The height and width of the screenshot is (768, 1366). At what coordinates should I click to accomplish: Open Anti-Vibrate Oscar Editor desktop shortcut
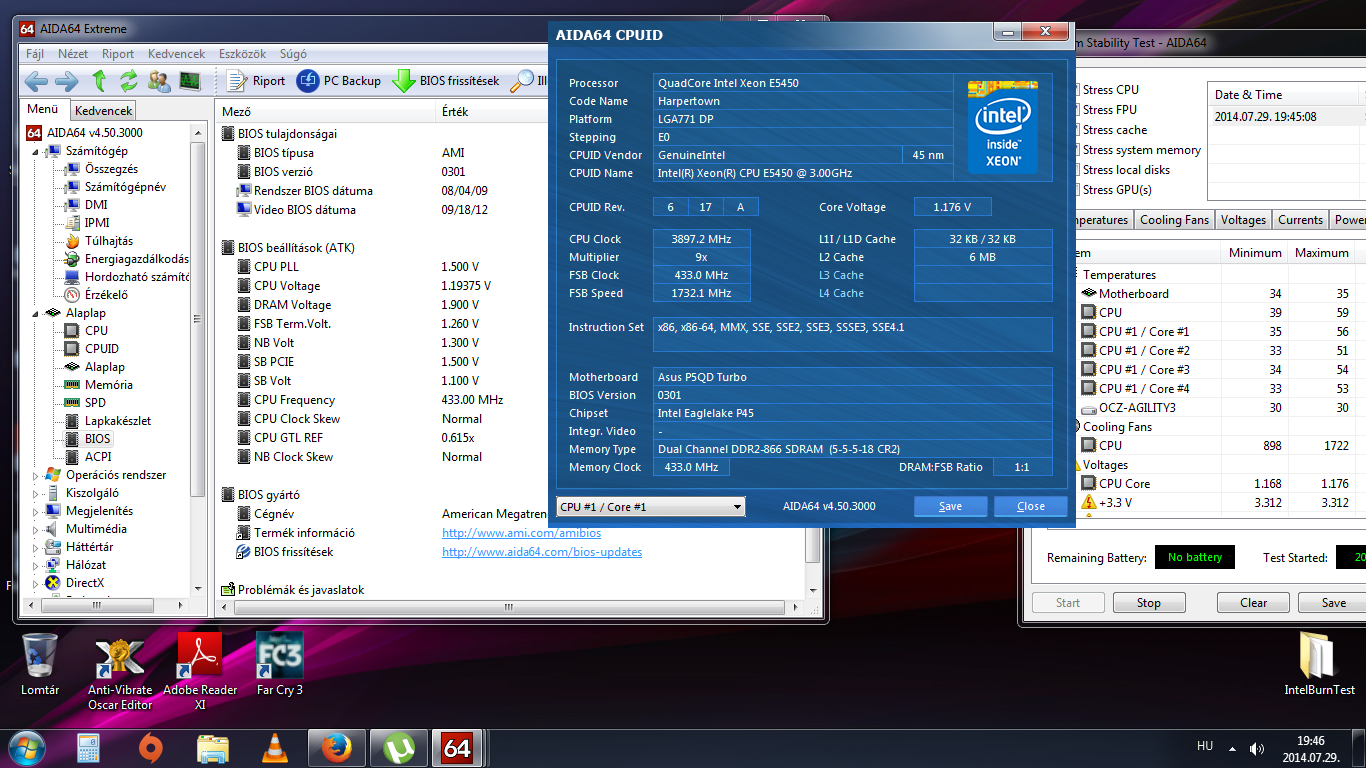coord(120,671)
